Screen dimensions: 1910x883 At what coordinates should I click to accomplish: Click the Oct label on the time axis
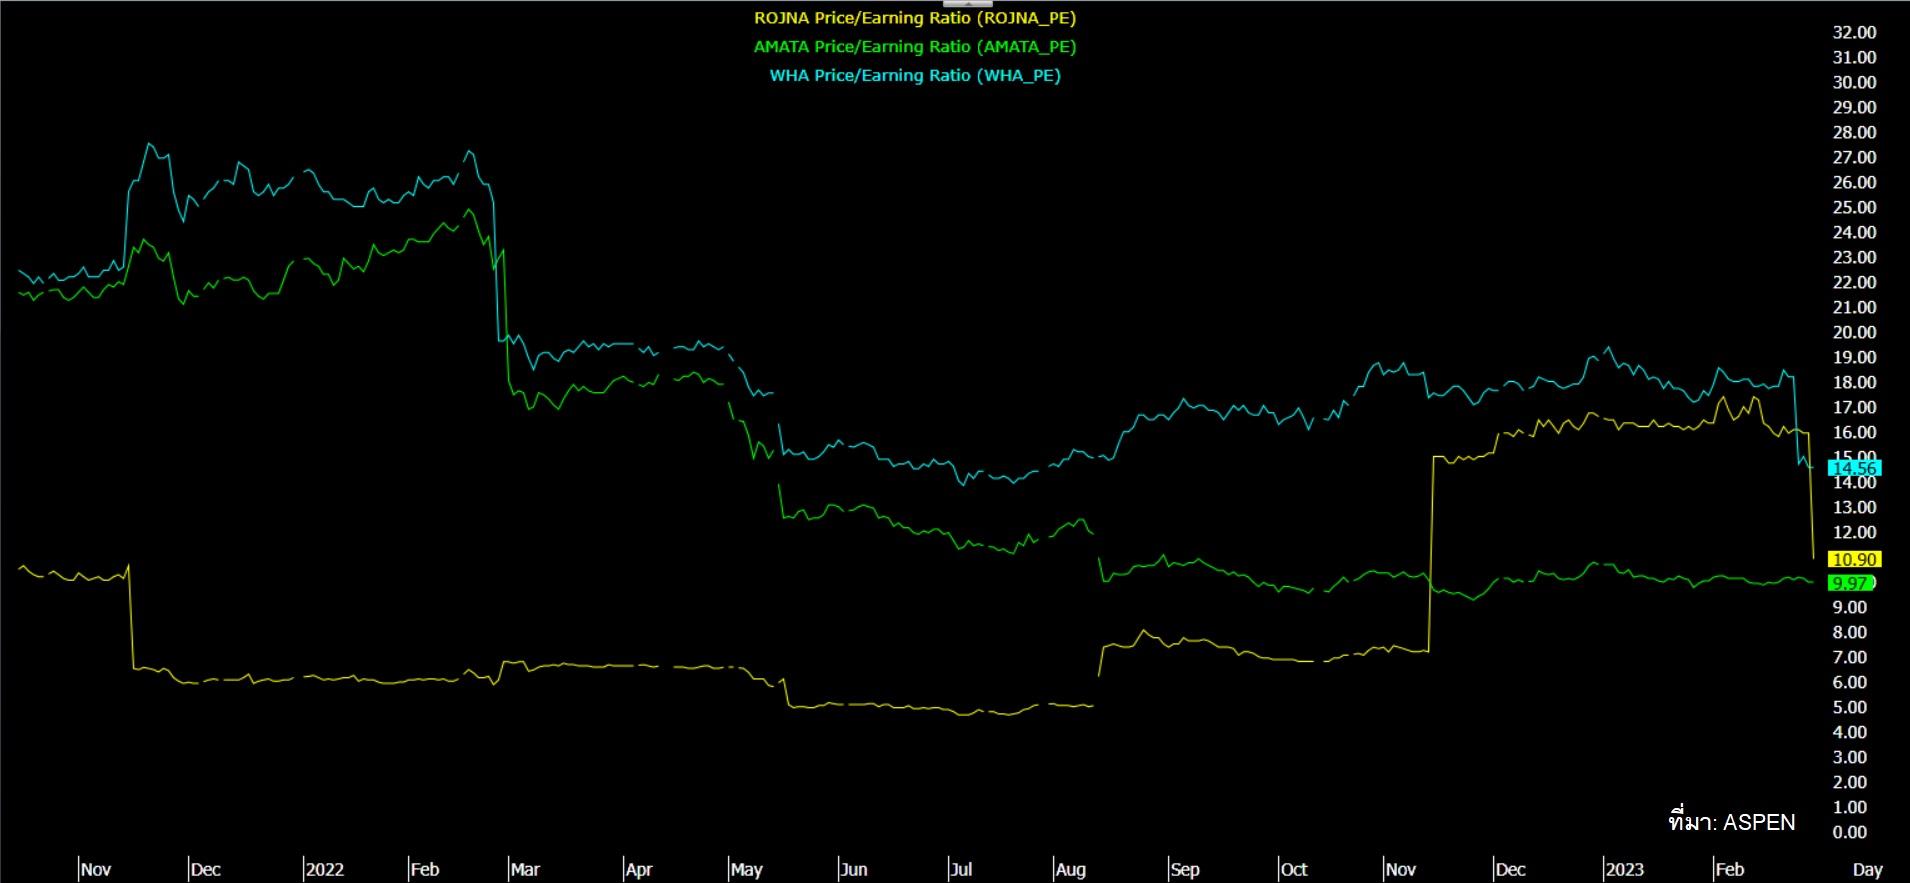tap(1294, 869)
